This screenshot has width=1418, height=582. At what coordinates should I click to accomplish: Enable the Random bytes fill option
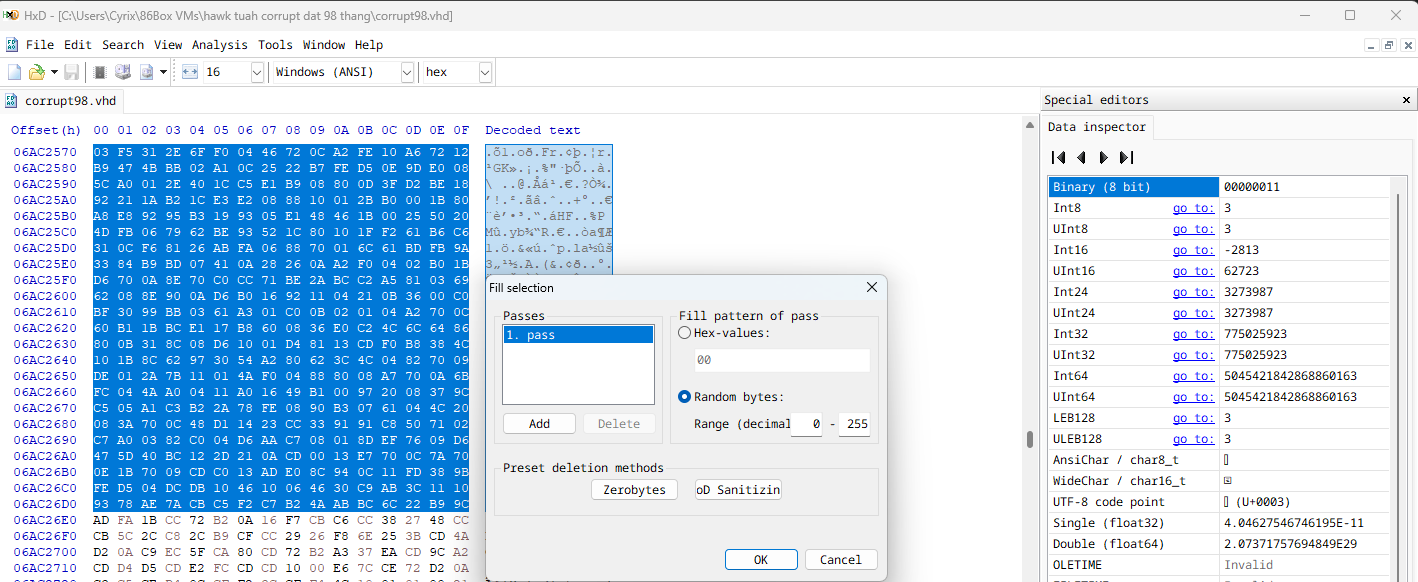pyautogui.click(x=684, y=396)
